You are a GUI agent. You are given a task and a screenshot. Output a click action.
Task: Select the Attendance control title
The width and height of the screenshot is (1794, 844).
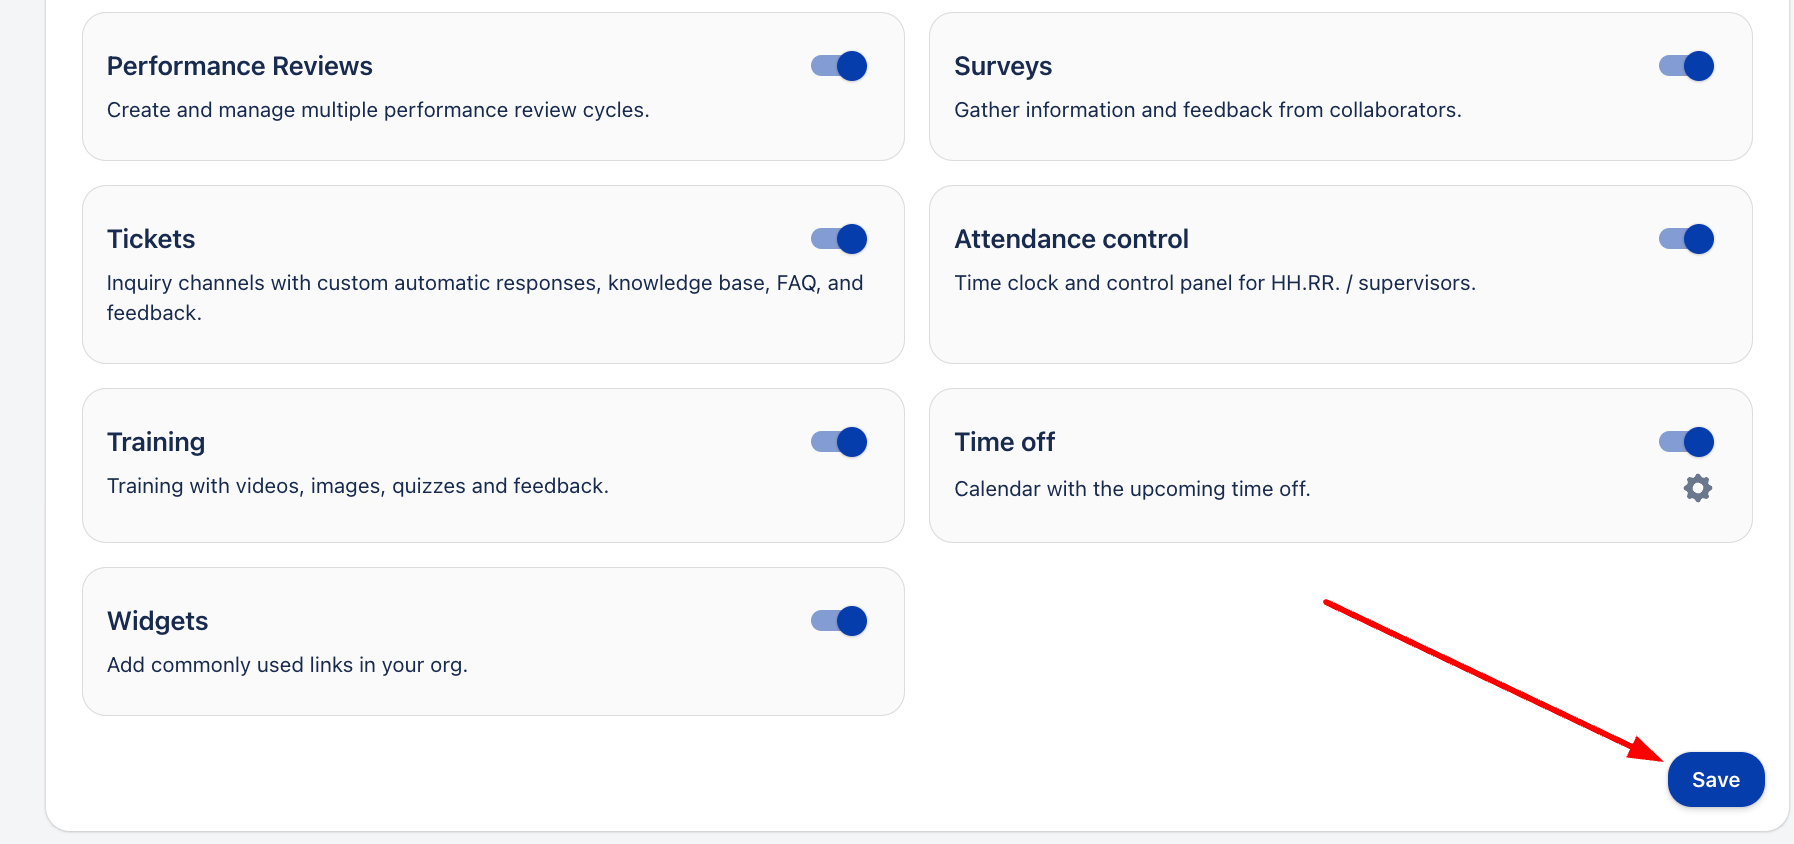(x=1071, y=239)
